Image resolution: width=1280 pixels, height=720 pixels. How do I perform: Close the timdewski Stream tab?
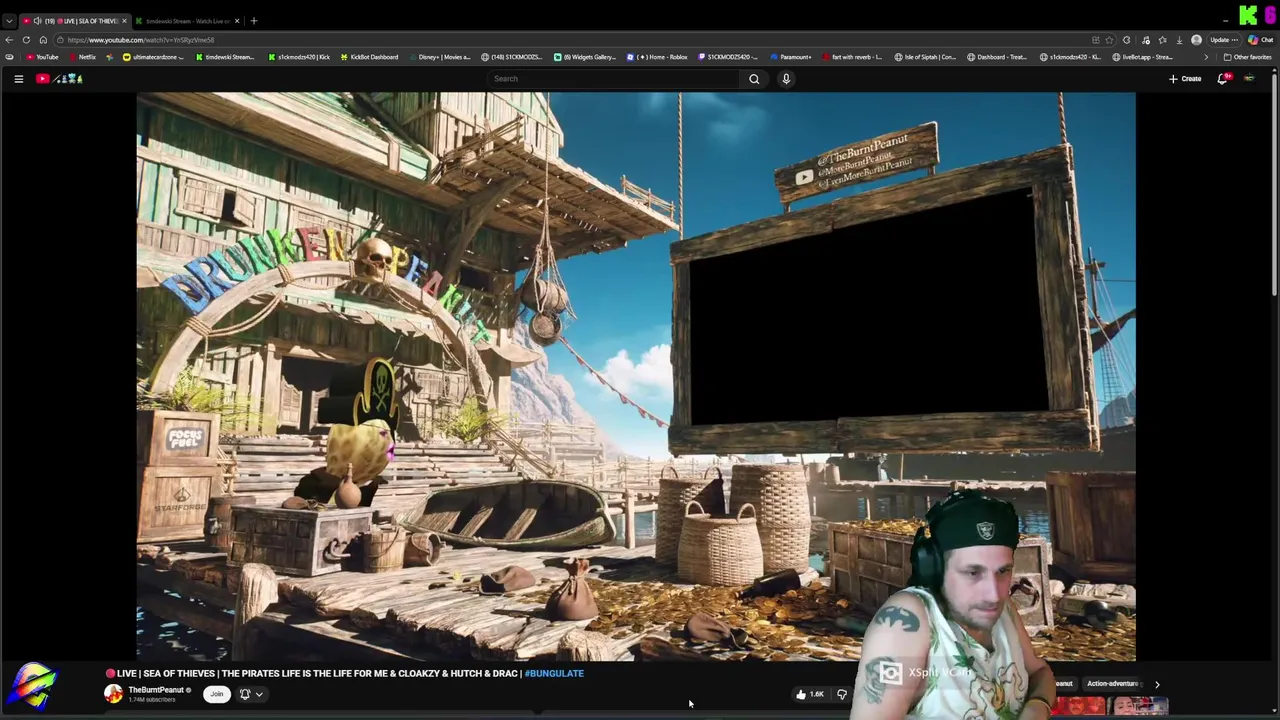point(237,21)
